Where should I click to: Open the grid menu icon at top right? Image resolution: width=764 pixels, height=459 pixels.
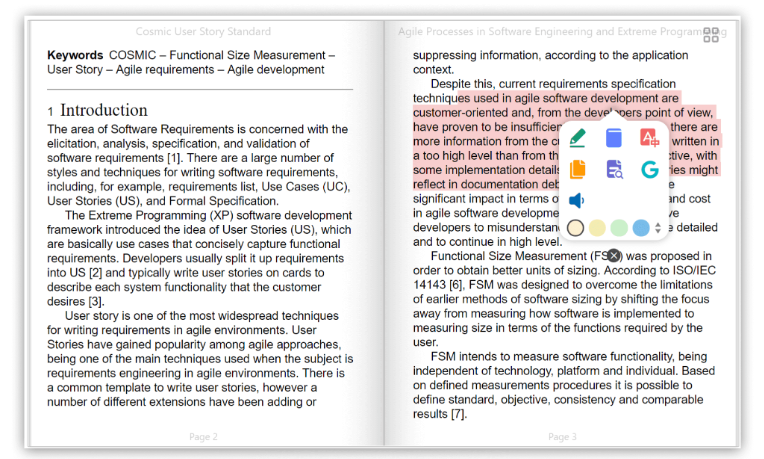711,35
